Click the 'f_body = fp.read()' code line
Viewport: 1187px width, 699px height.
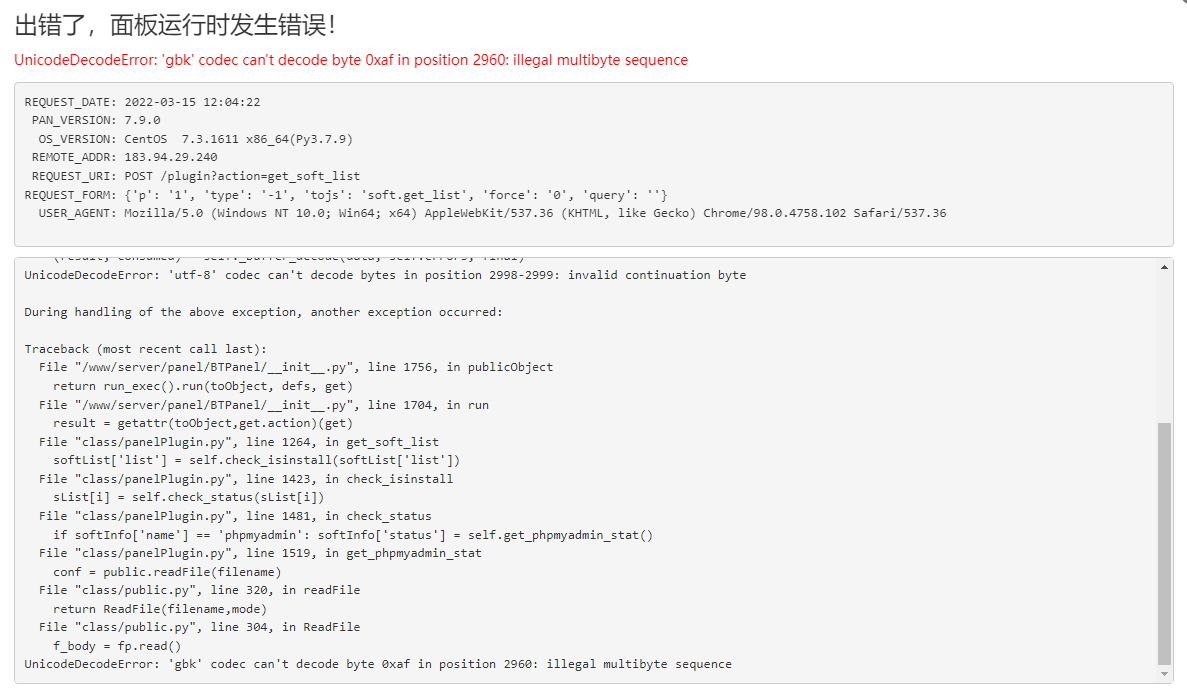[117, 646]
